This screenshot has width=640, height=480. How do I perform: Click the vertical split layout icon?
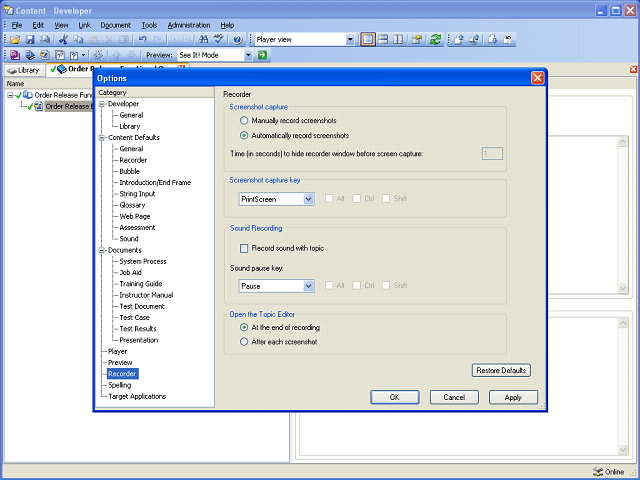click(398, 40)
